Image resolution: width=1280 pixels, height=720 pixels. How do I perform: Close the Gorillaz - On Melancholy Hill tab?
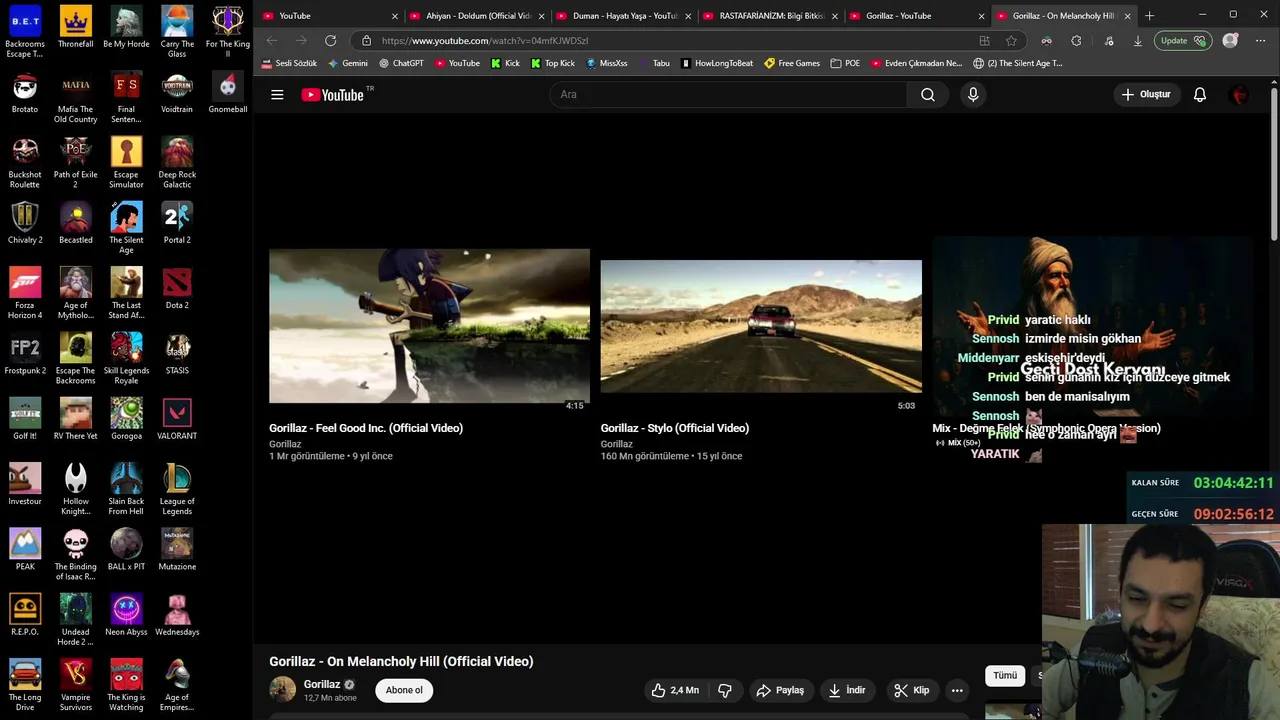[x=1127, y=16]
